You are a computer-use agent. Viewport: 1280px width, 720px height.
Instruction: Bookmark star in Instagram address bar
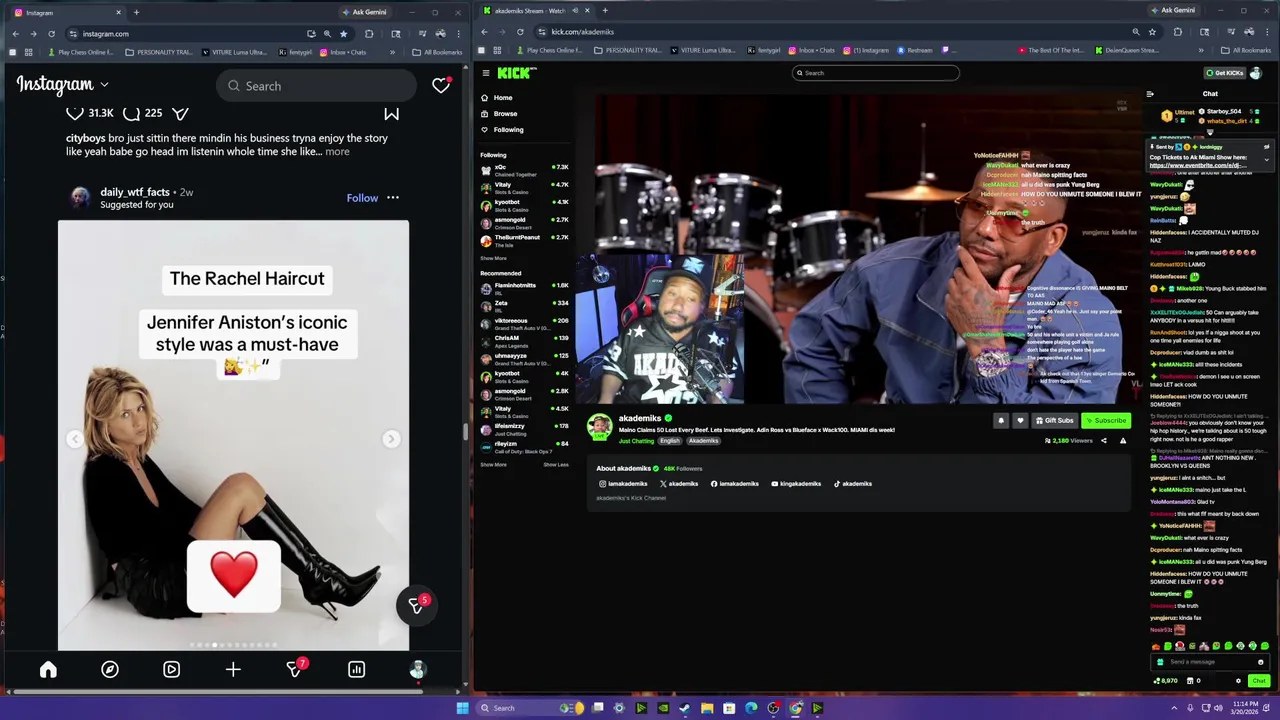pos(343,34)
